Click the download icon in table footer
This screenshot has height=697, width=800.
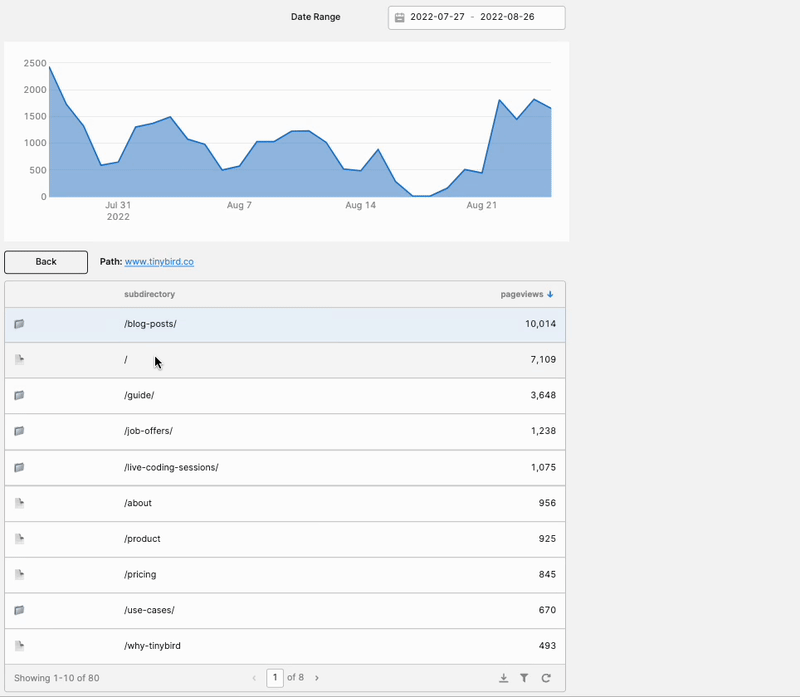pos(503,678)
